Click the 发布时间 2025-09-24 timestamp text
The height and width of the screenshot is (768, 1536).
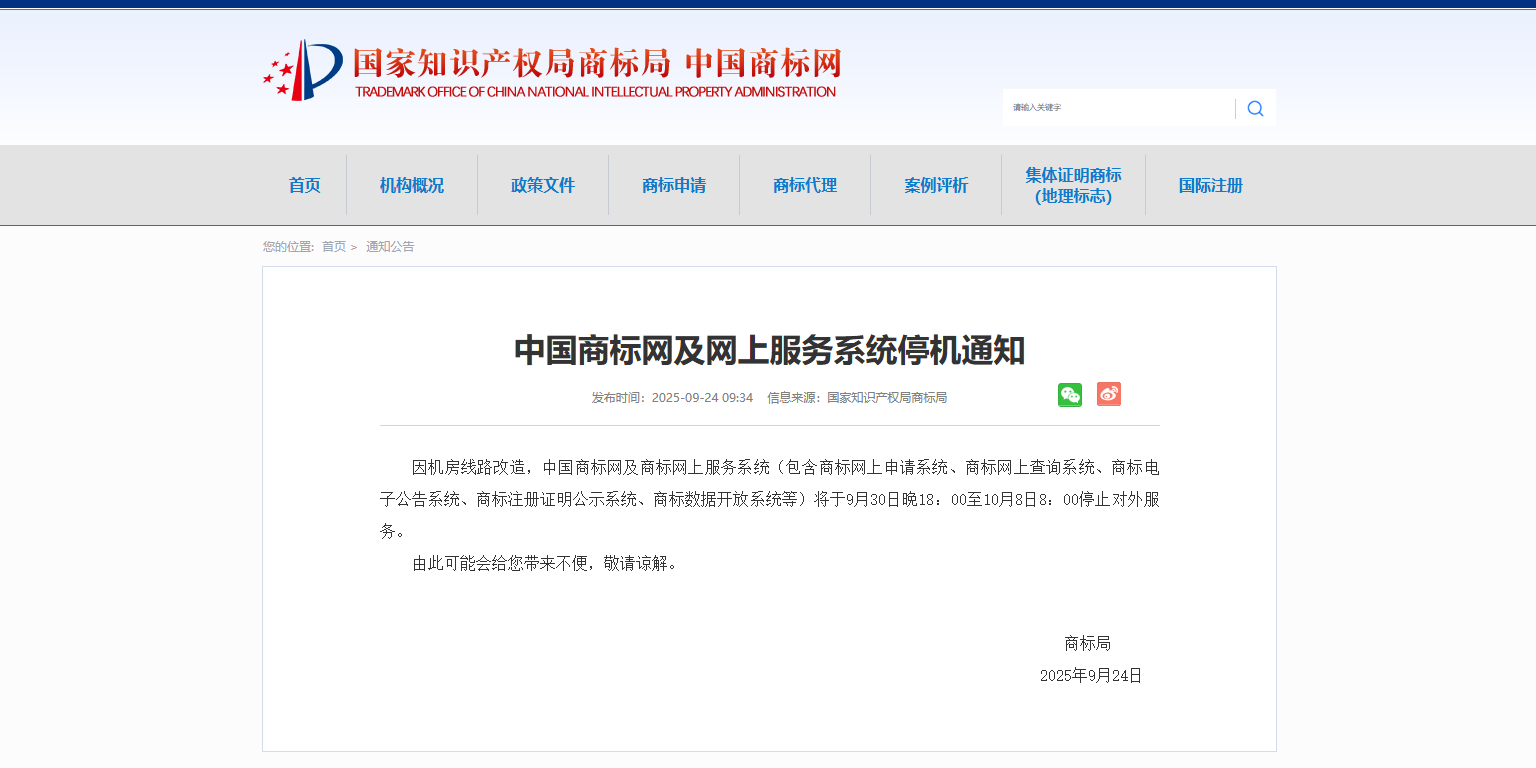(x=672, y=398)
